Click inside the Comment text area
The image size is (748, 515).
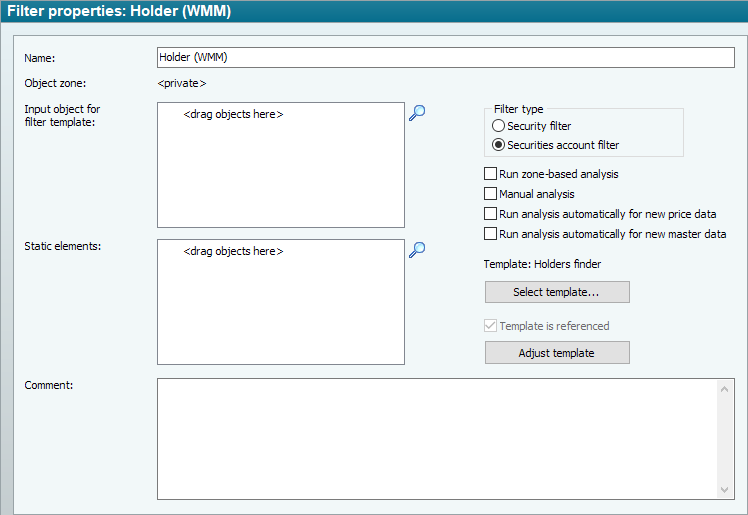(436, 438)
